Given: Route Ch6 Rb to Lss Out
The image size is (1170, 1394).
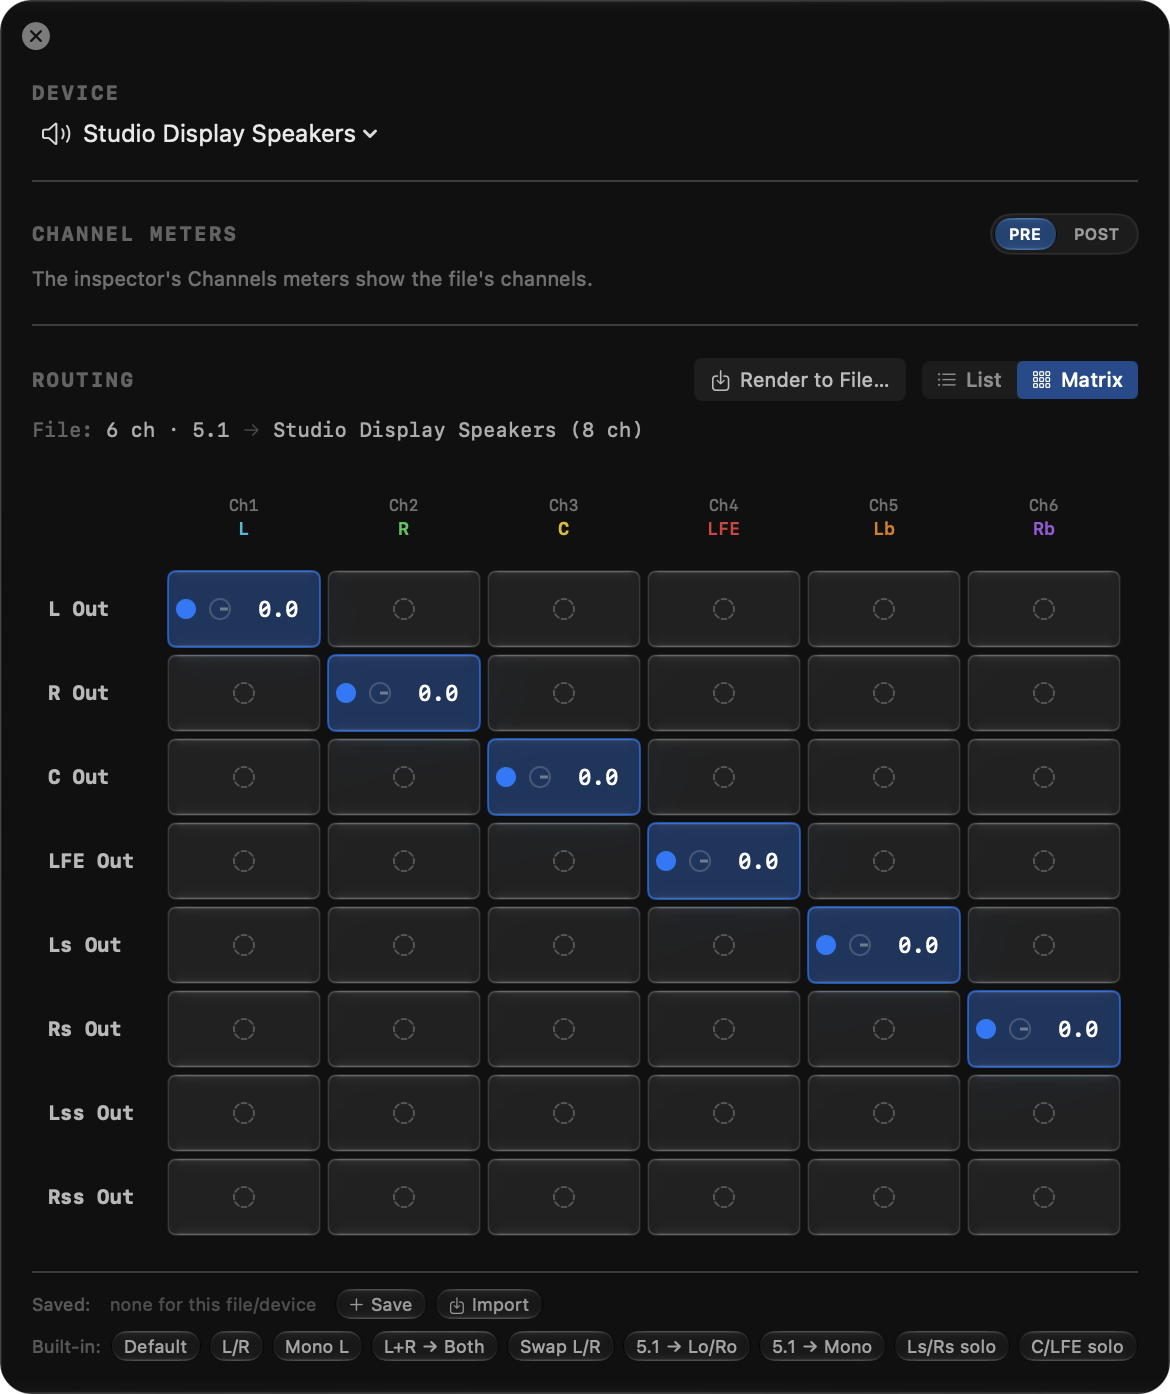Looking at the screenshot, I should pyautogui.click(x=1044, y=1113).
